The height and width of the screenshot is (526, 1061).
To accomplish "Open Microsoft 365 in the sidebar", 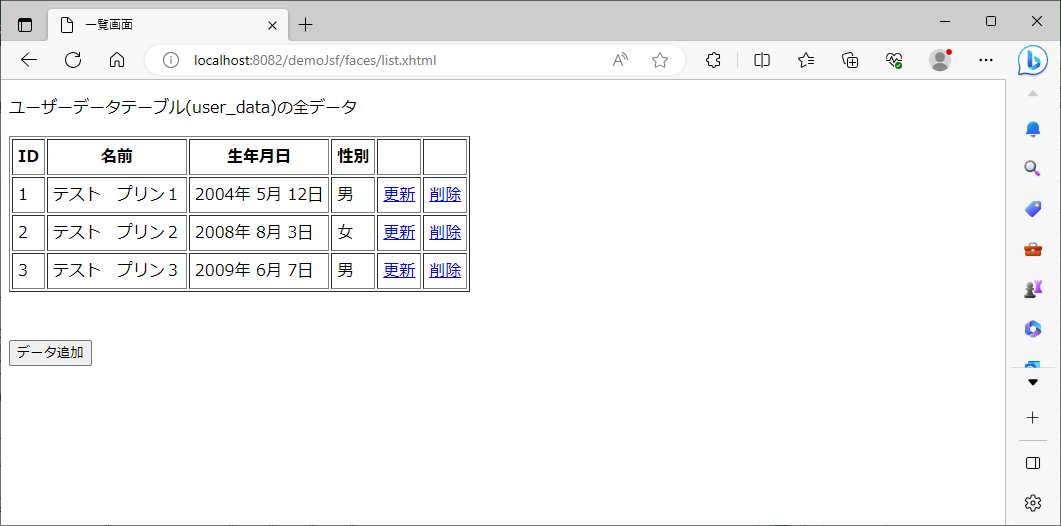I will tap(1033, 329).
